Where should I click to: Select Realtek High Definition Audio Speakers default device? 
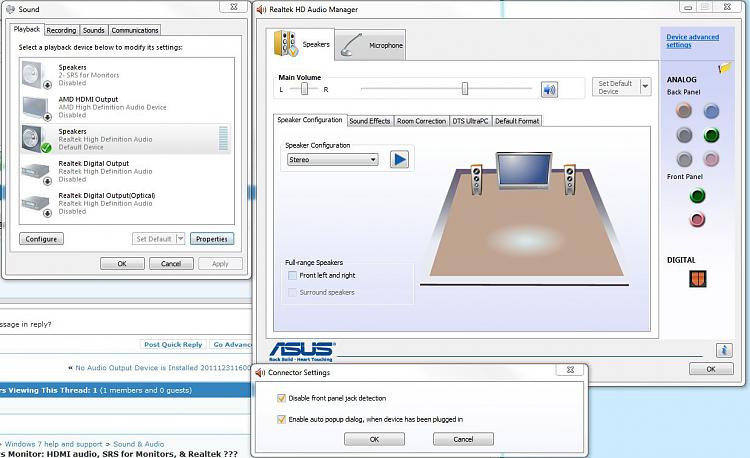coord(127,139)
